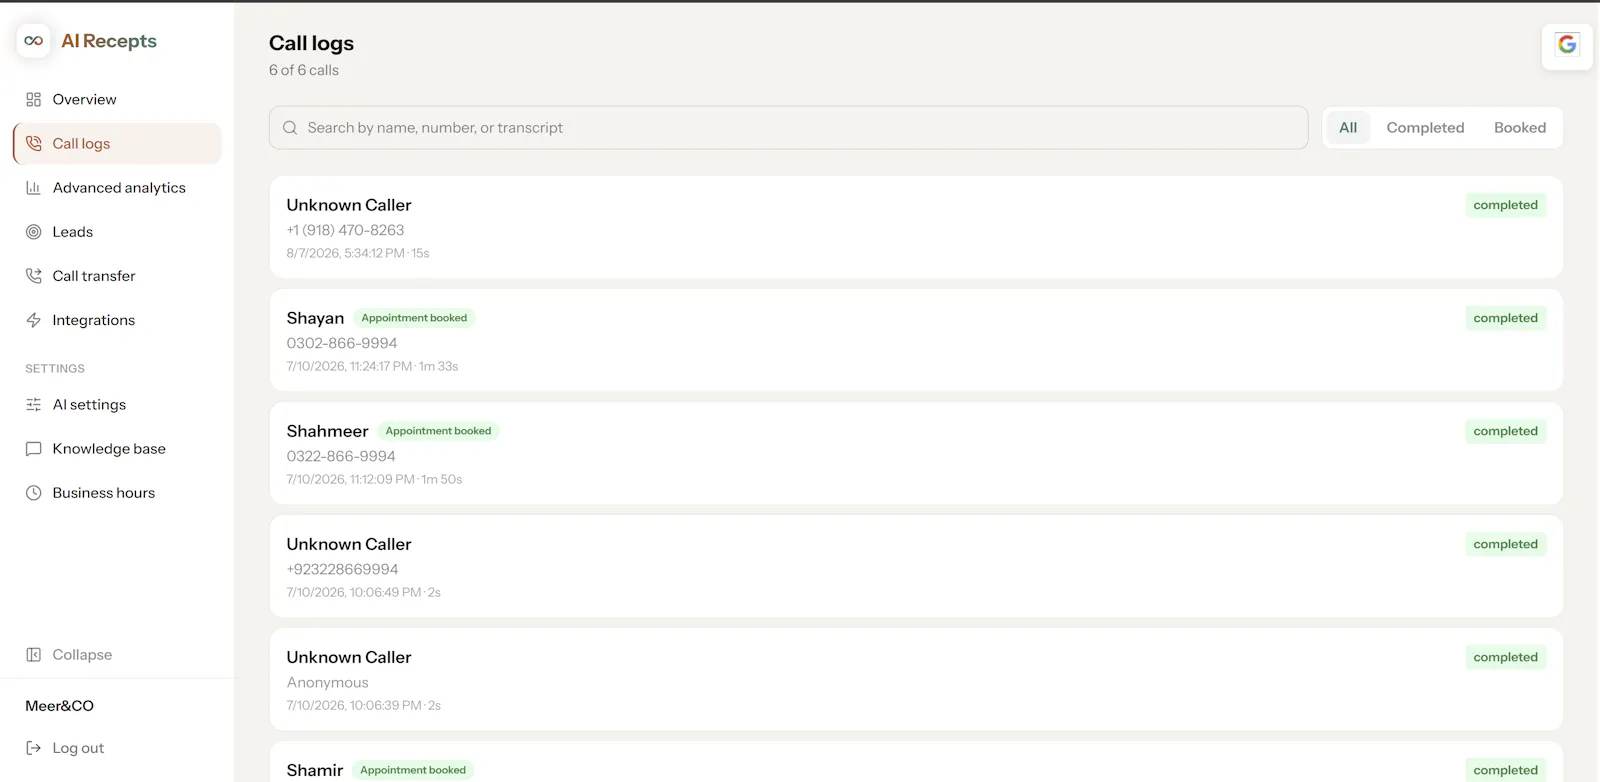Screen dimensions: 1600x782
Task: Click the search magnifier icon
Action: coord(290,128)
